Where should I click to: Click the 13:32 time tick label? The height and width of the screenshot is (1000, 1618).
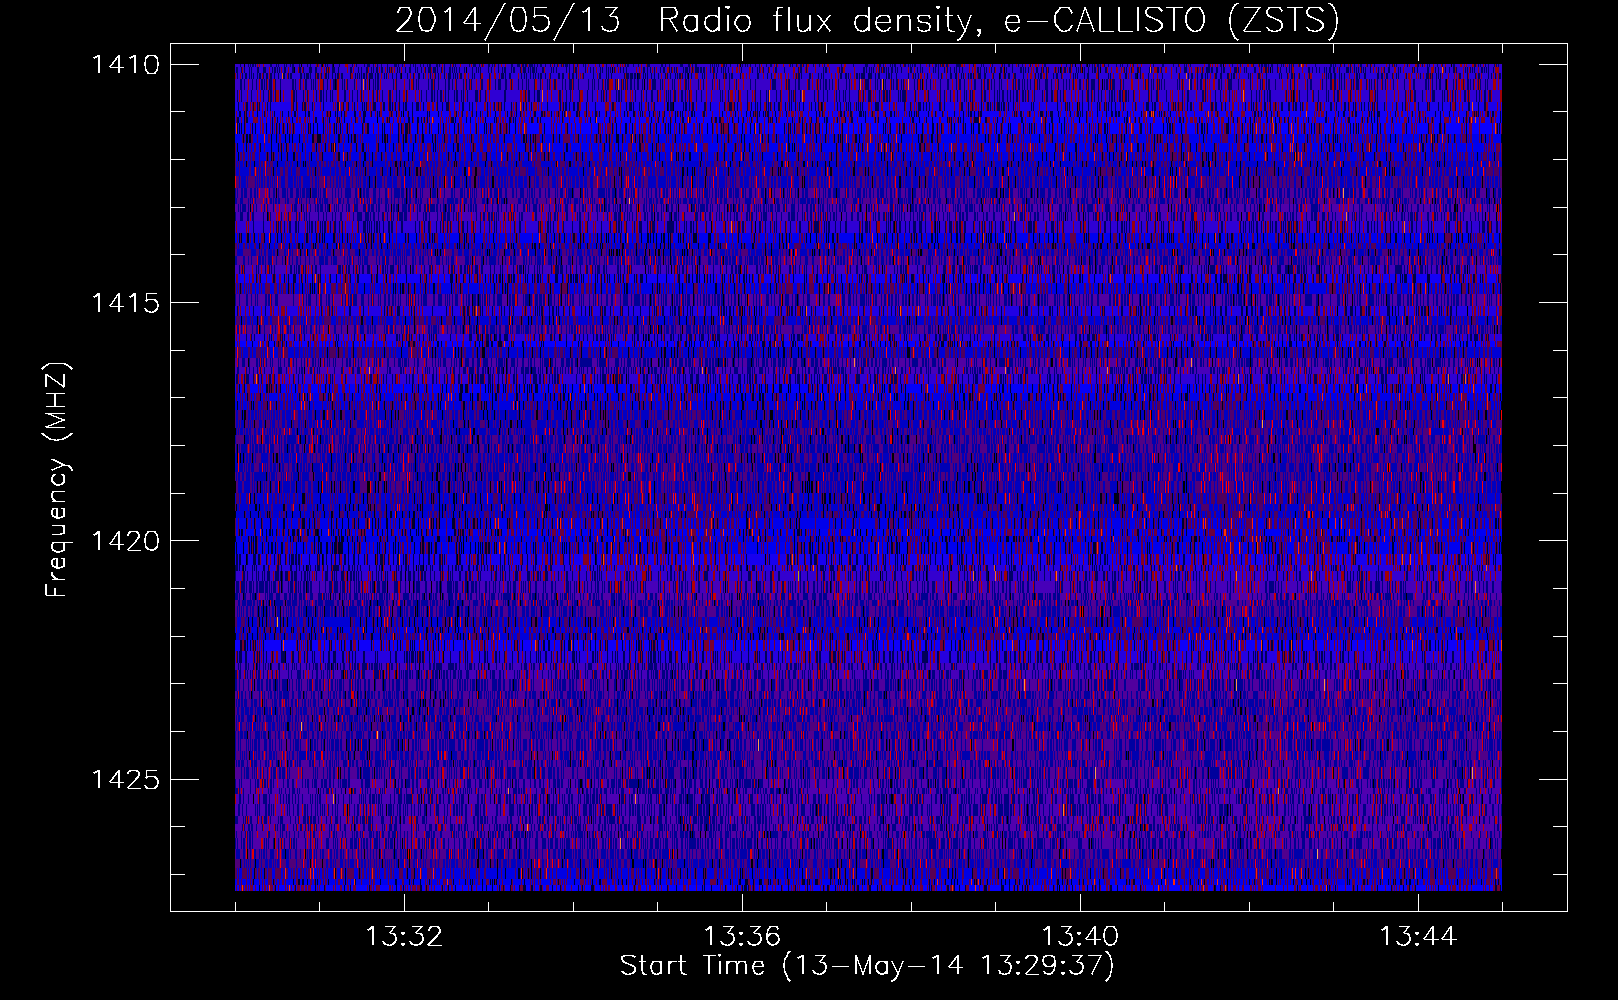click(404, 937)
